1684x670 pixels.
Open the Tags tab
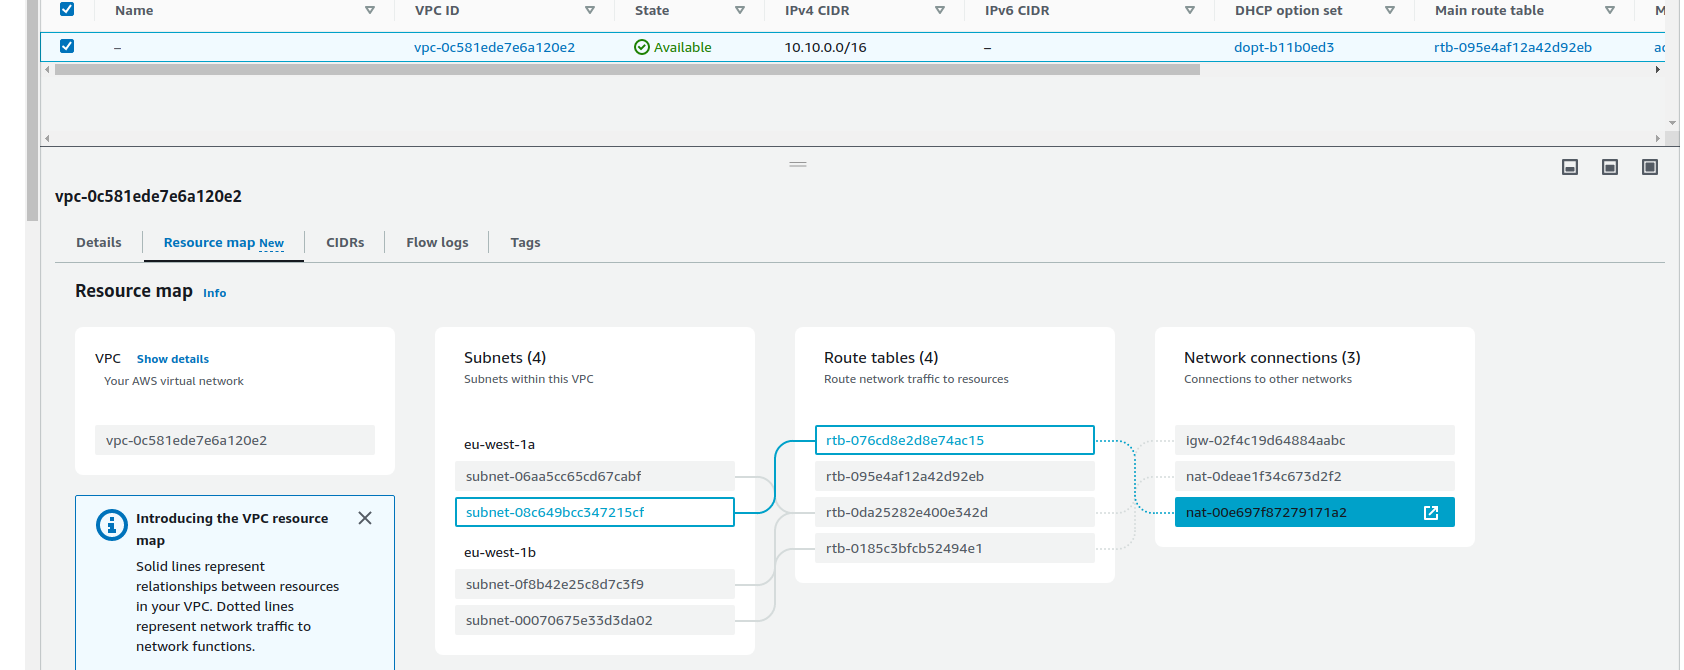point(525,242)
